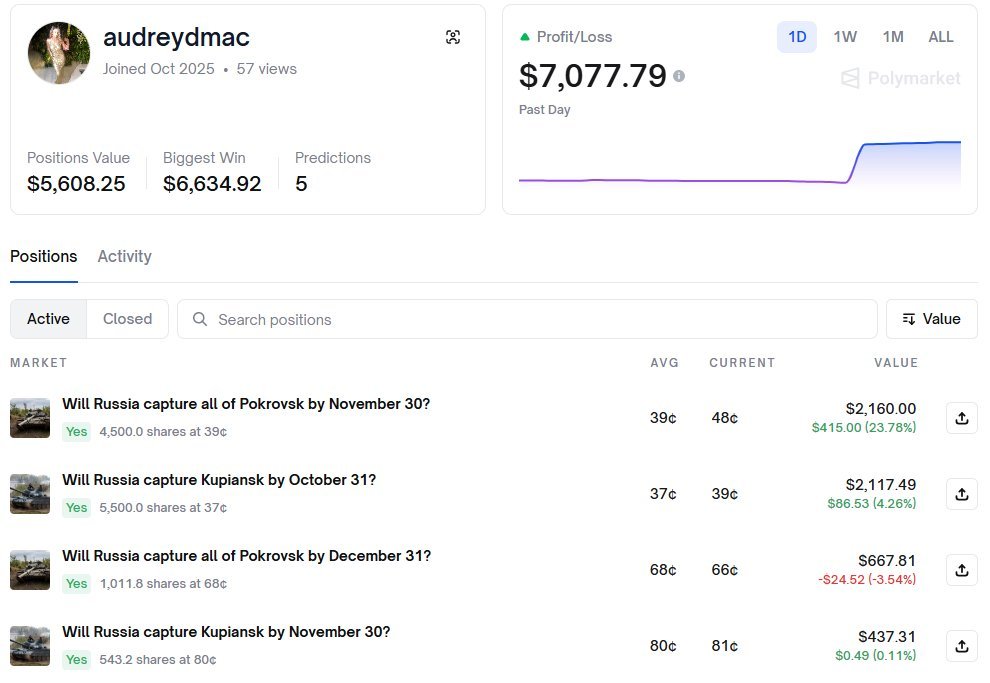This screenshot has height=683, width=990.
Task: Share the Pokrovsk by November 30 position
Action: tap(961, 418)
